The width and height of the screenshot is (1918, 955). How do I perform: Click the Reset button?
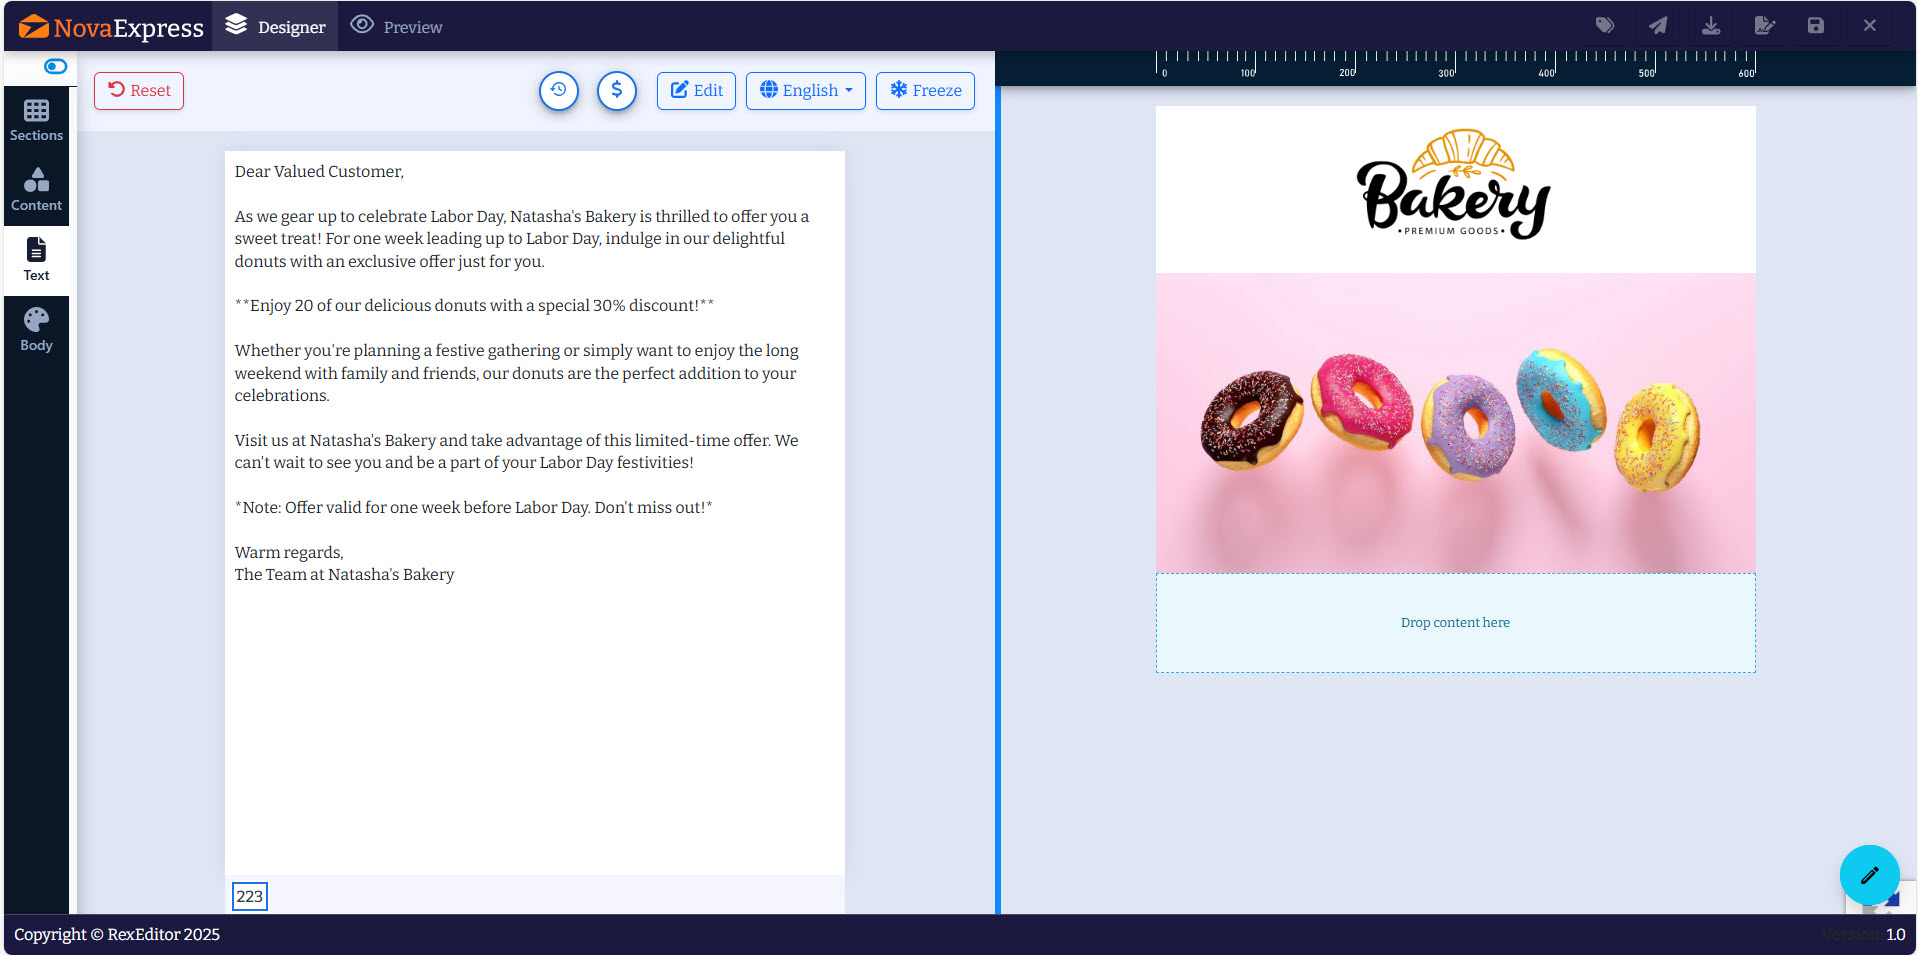pyautogui.click(x=139, y=91)
